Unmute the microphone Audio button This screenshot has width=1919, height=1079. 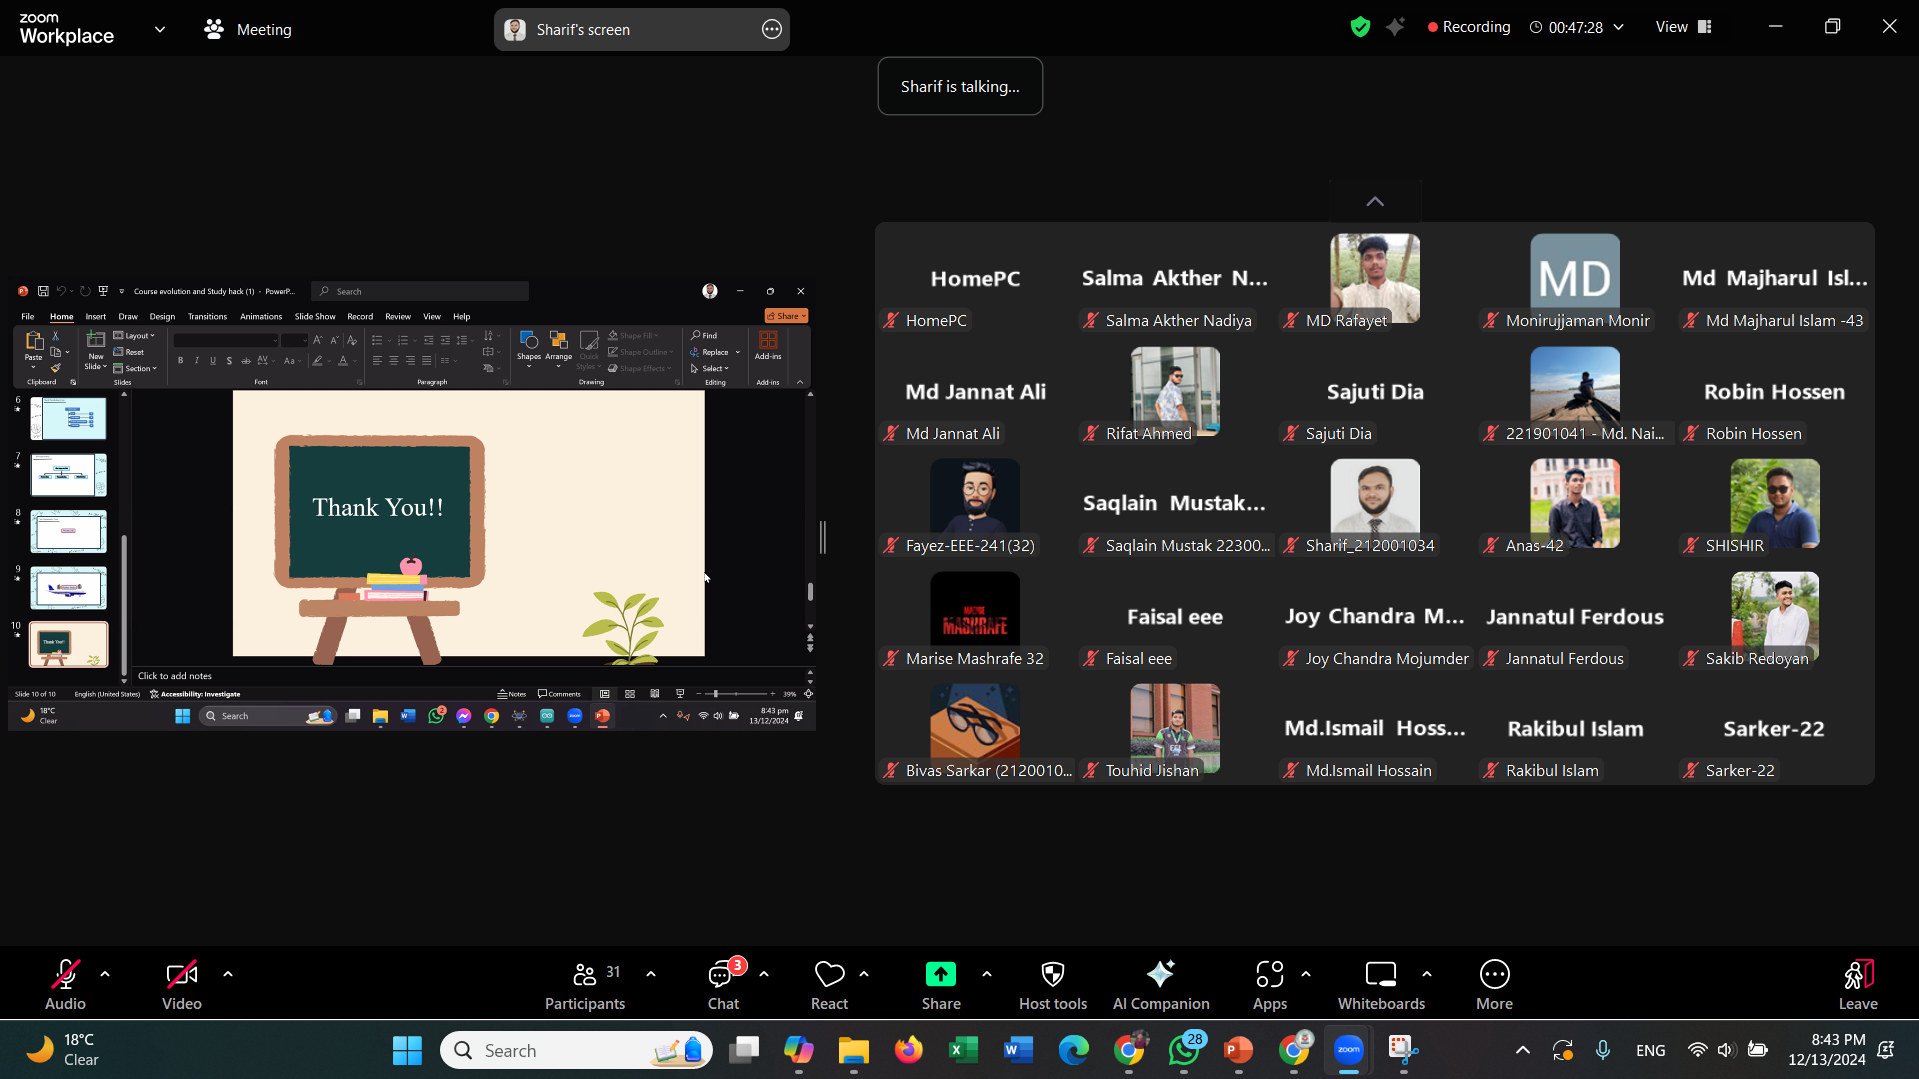pyautogui.click(x=66, y=985)
